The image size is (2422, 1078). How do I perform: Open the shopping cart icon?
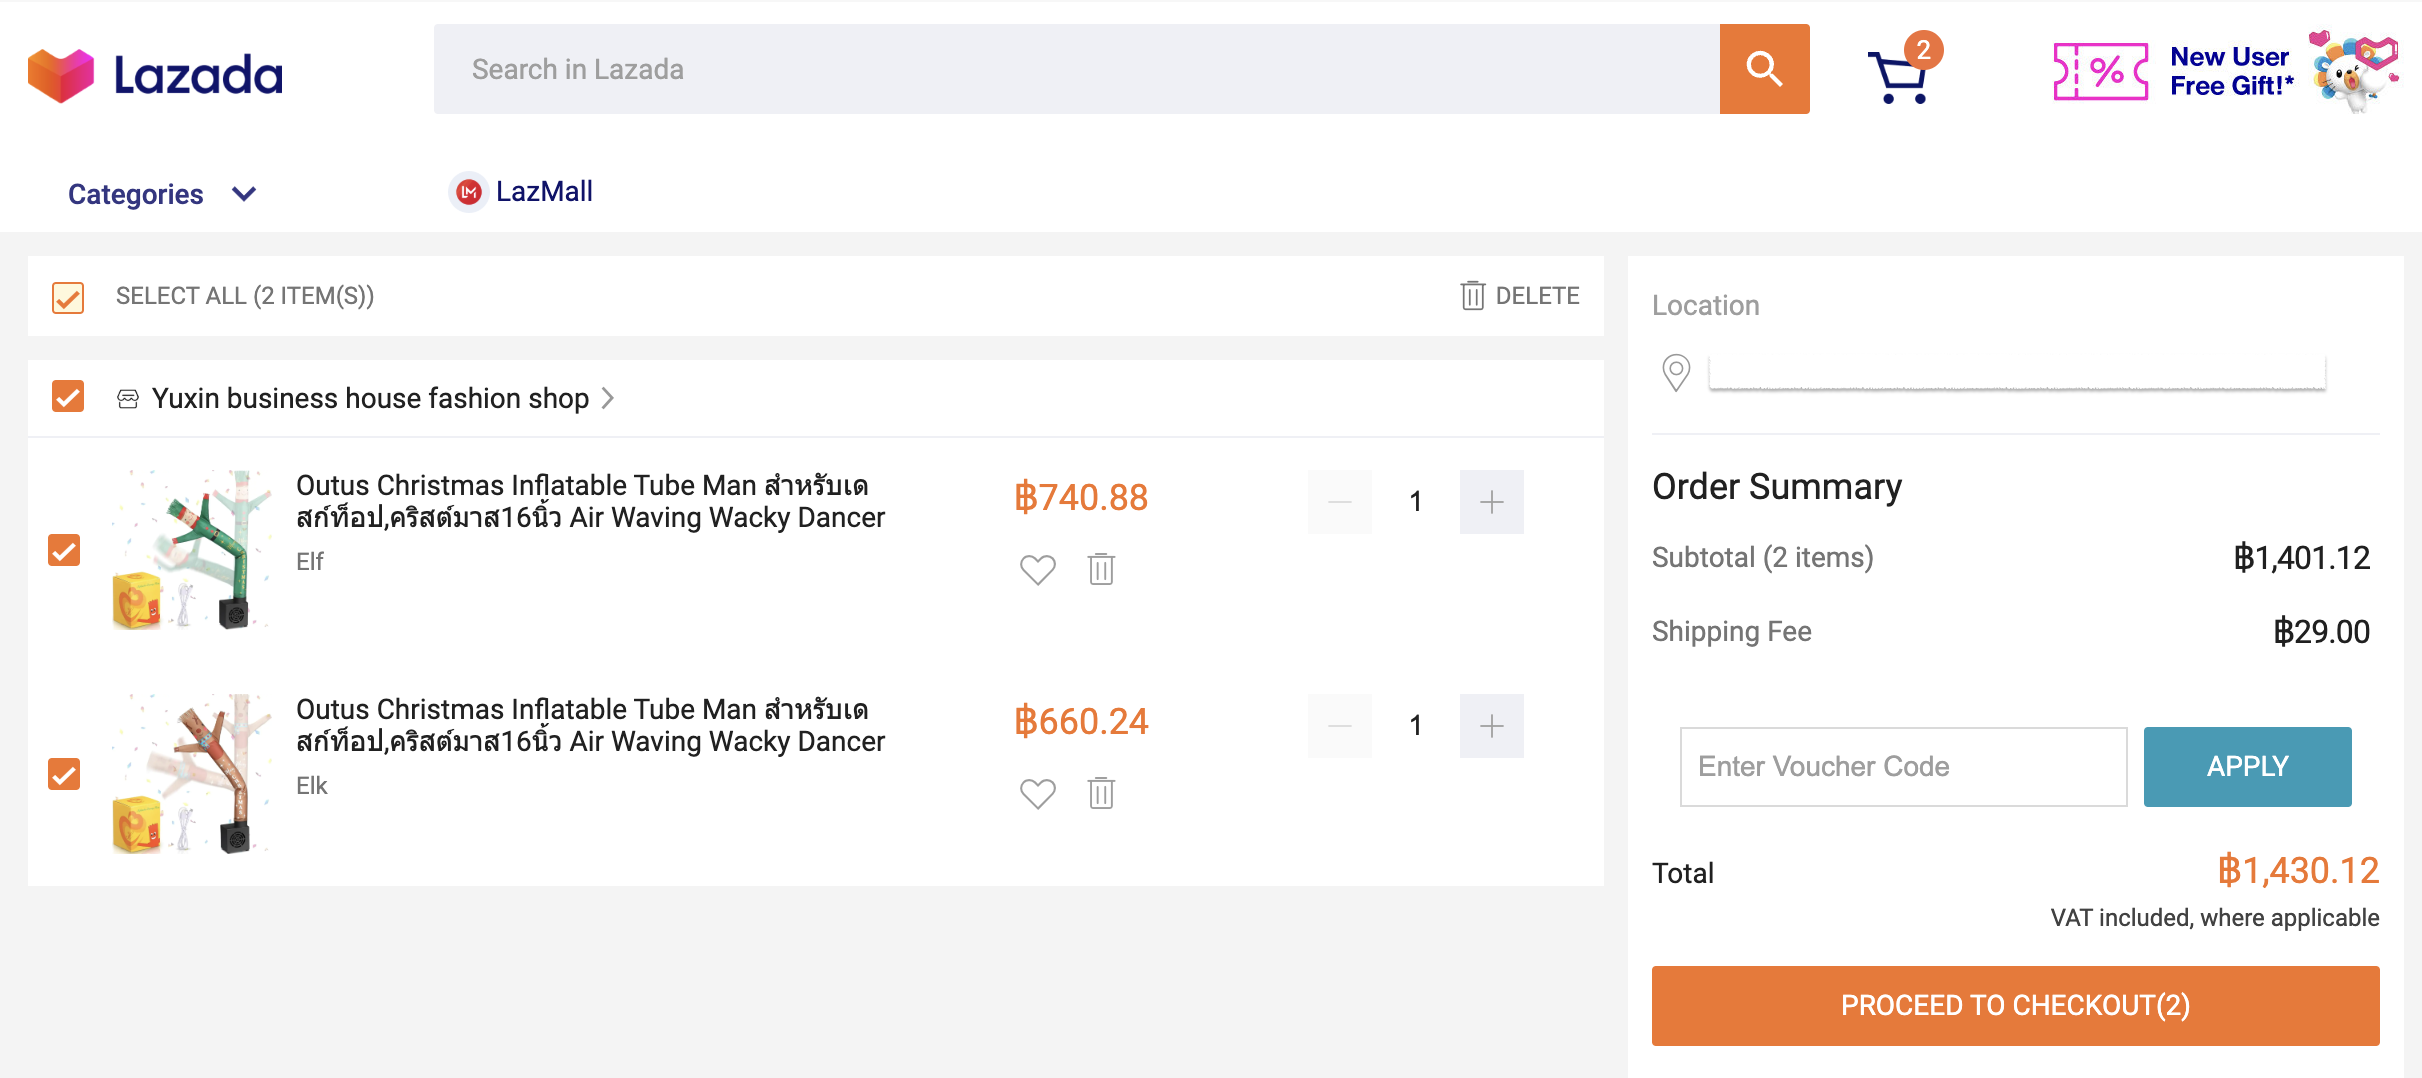(1899, 75)
